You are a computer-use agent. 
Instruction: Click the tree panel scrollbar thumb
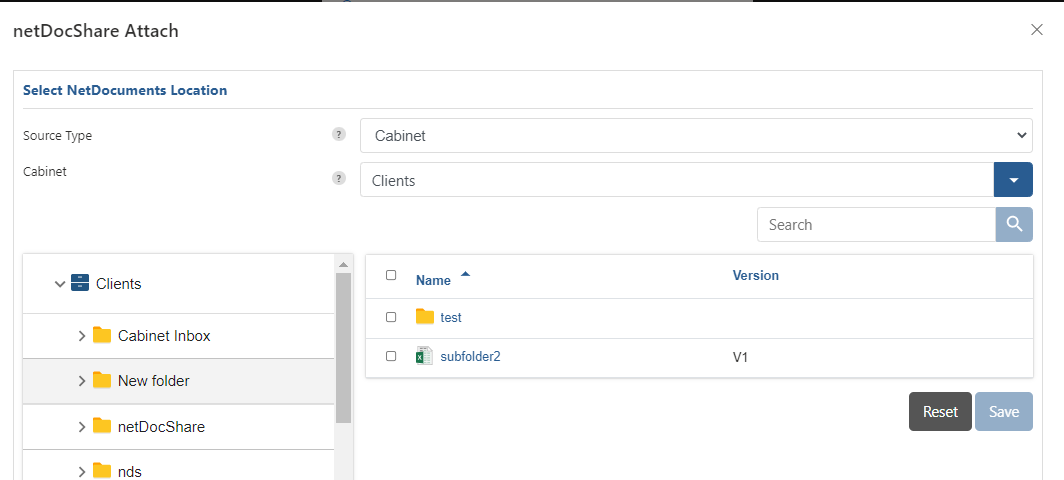click(x=343, y=348)
